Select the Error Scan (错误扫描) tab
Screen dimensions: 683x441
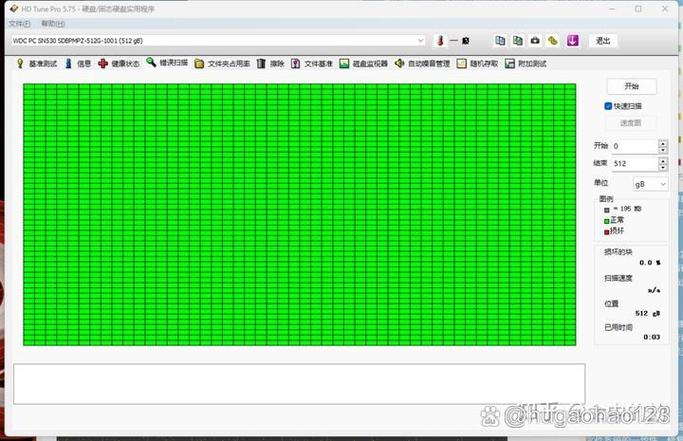click(x=167, y=63)
